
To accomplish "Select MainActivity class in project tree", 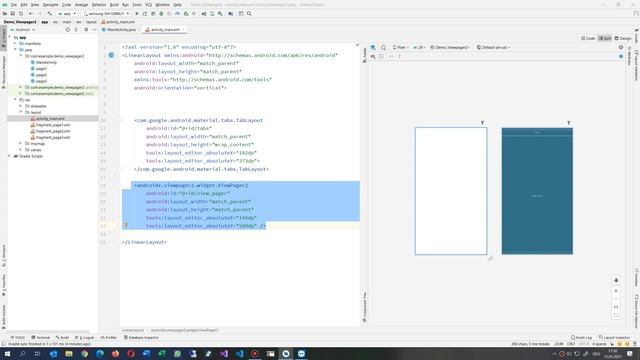I will (x=46, y=62).
